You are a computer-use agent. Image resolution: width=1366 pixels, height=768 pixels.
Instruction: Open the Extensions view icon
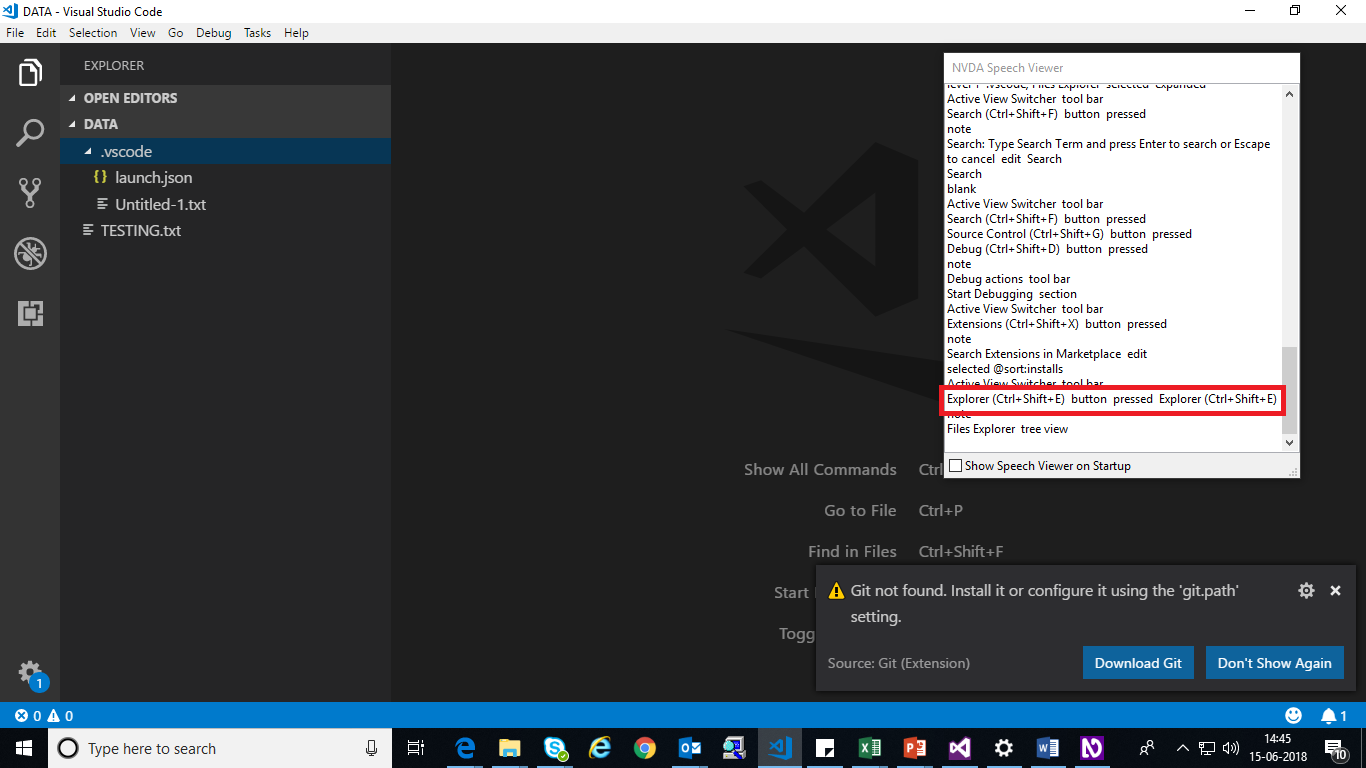(30, 313)
